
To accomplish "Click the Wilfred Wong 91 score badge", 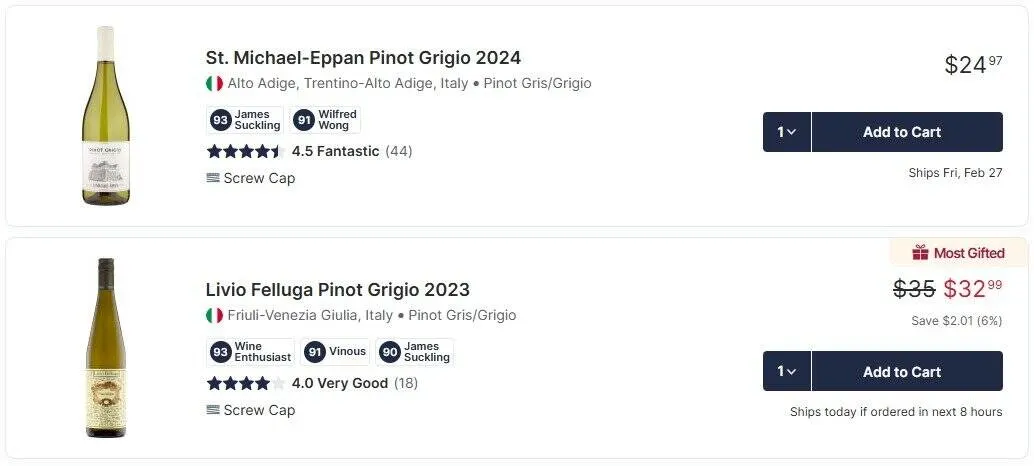I will pos(325,120).
